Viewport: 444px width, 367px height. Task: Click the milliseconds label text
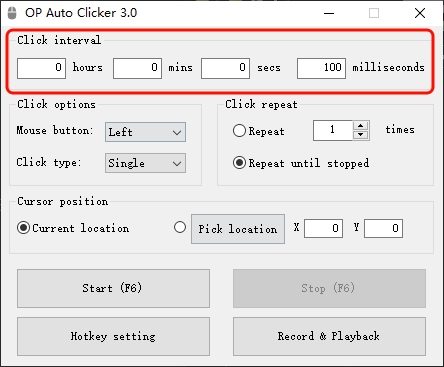tap(389, 67)
